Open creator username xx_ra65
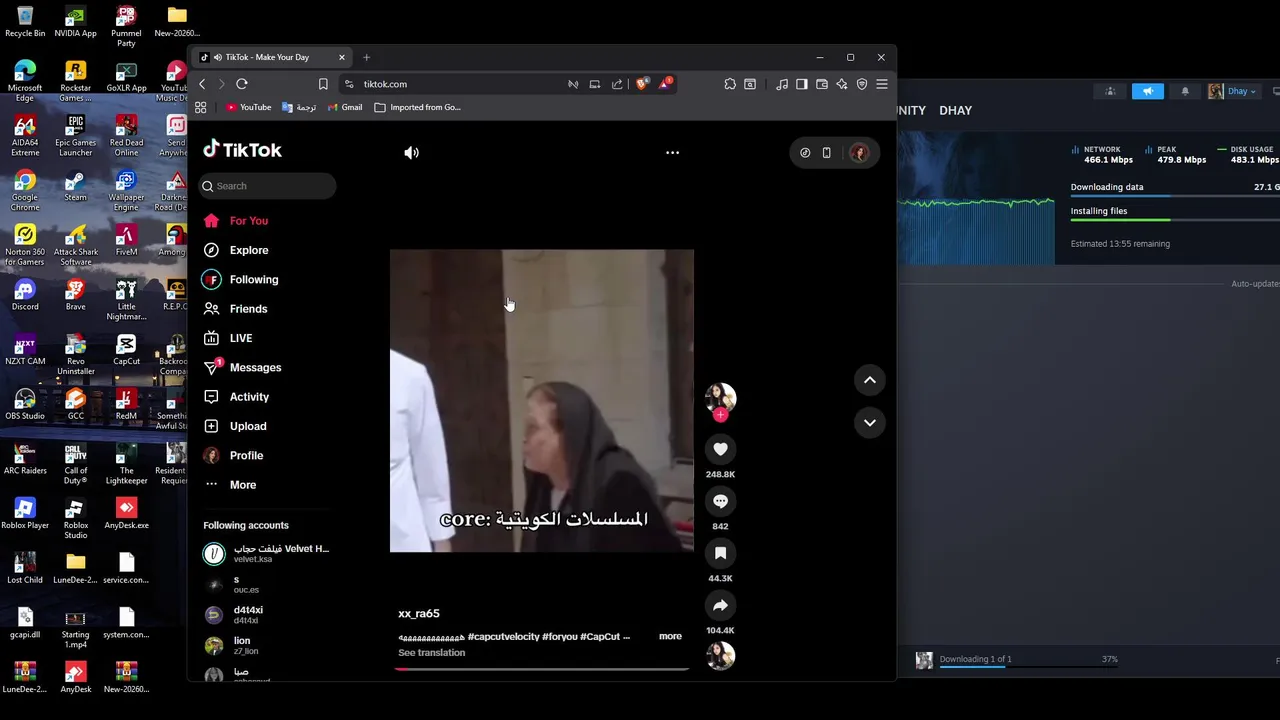The image size is (1280, 720). (419, 613)
